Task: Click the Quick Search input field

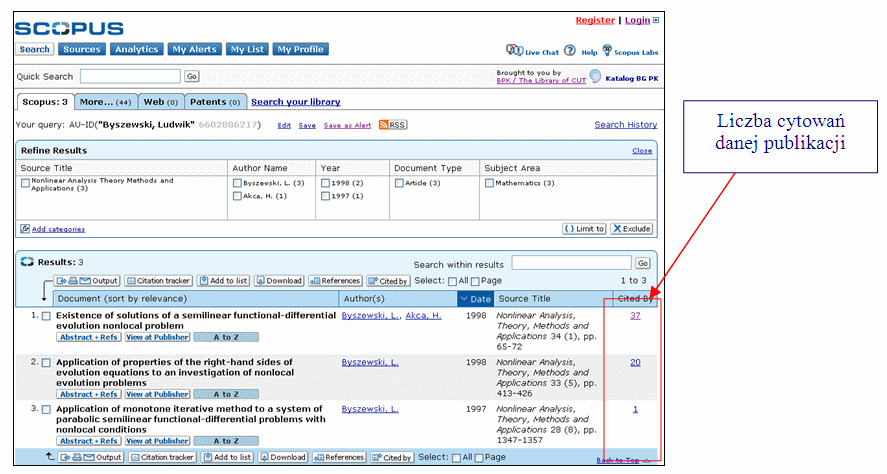Action: [130, 76]
